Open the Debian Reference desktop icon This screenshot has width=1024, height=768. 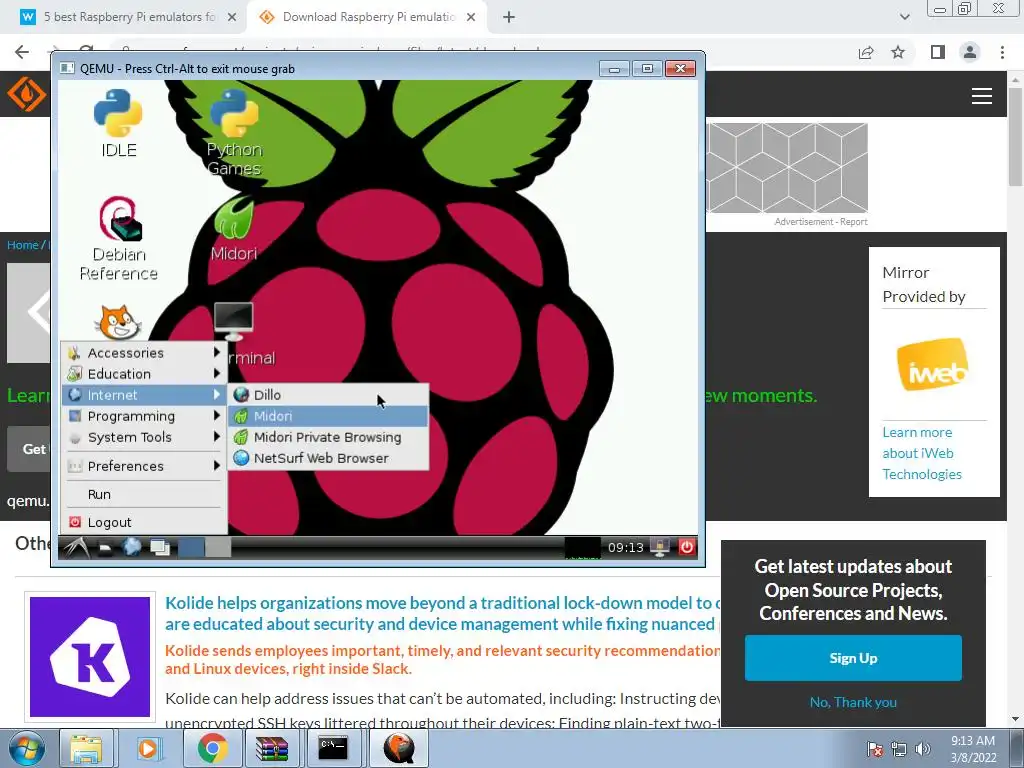click(x=119, y=238)
